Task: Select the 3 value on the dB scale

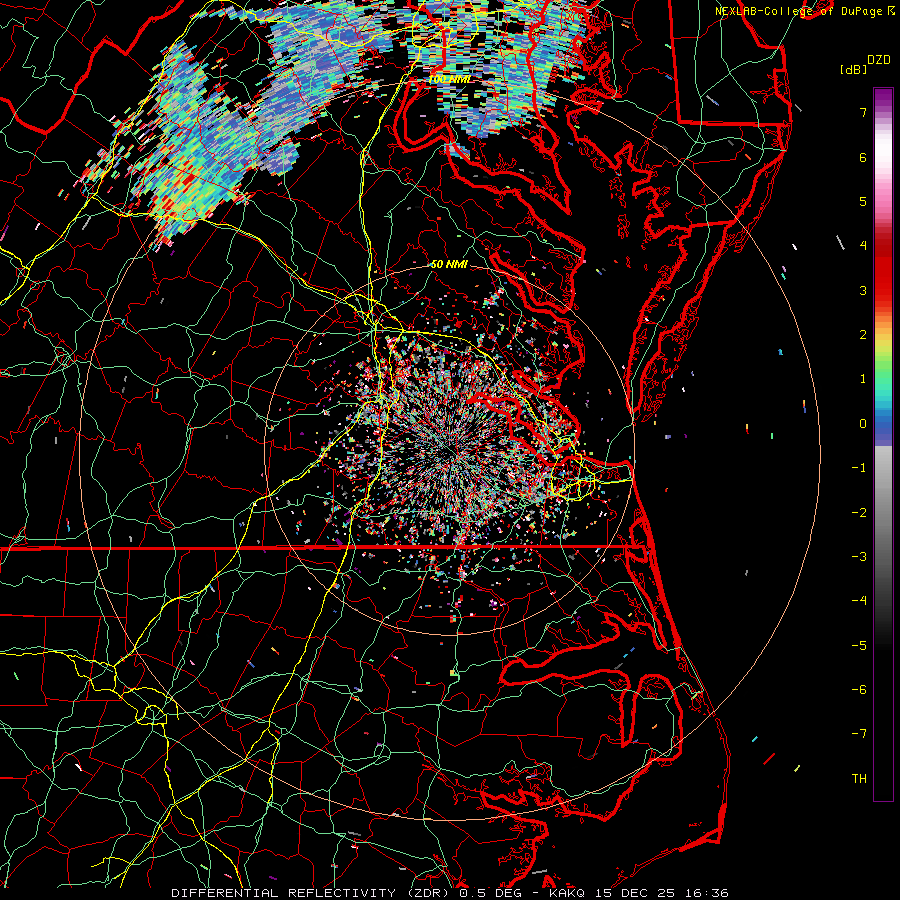Action: pos(863,290)
